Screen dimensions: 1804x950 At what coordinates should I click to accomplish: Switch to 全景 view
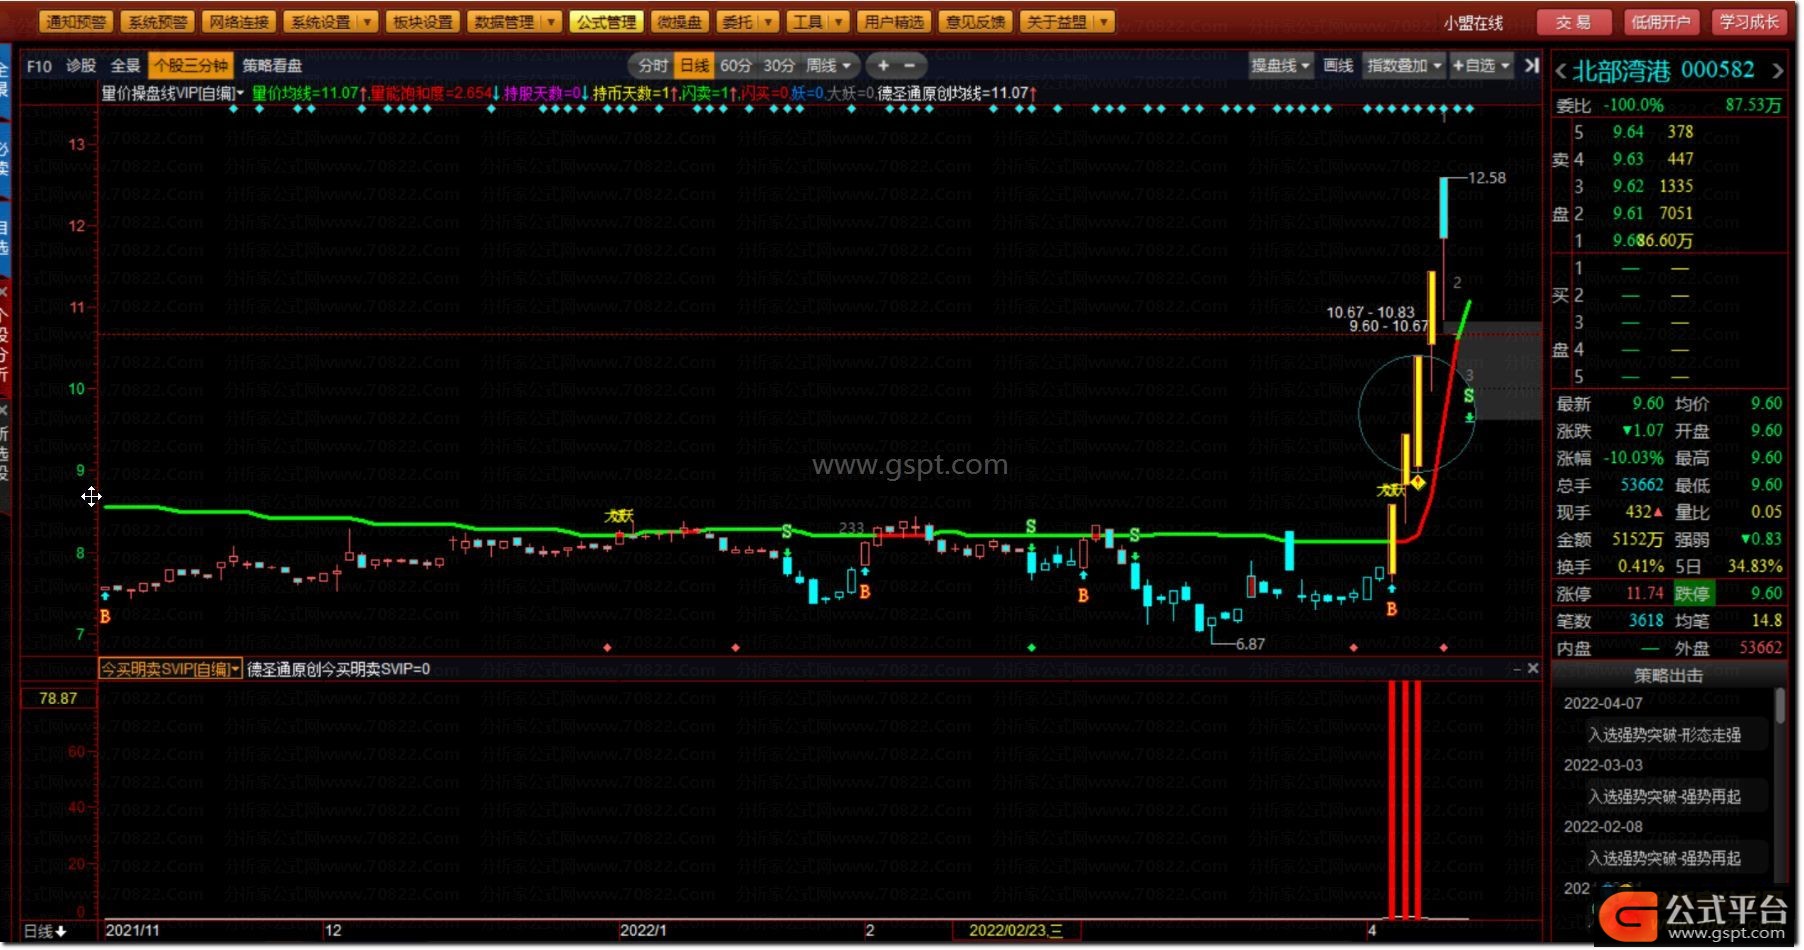coord(125,66)
